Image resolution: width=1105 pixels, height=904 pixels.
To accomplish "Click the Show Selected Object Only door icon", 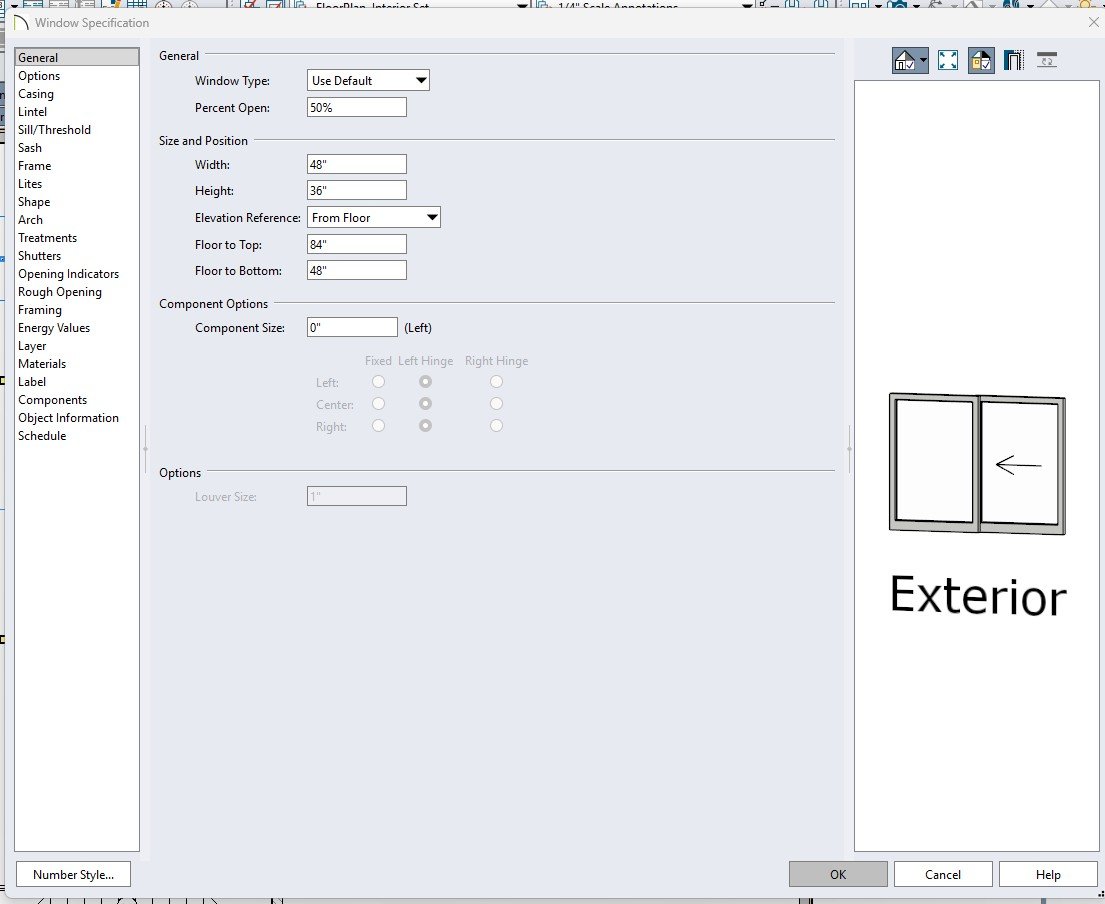I will tap(1013, 61).
